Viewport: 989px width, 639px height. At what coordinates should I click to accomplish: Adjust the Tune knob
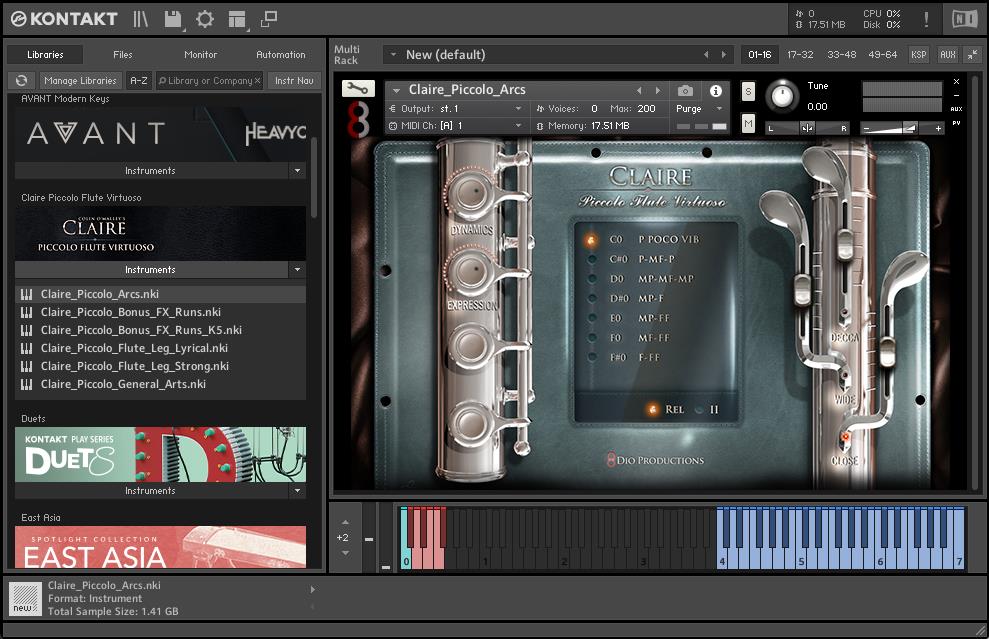pyautogui.click(x=782, y=97)
